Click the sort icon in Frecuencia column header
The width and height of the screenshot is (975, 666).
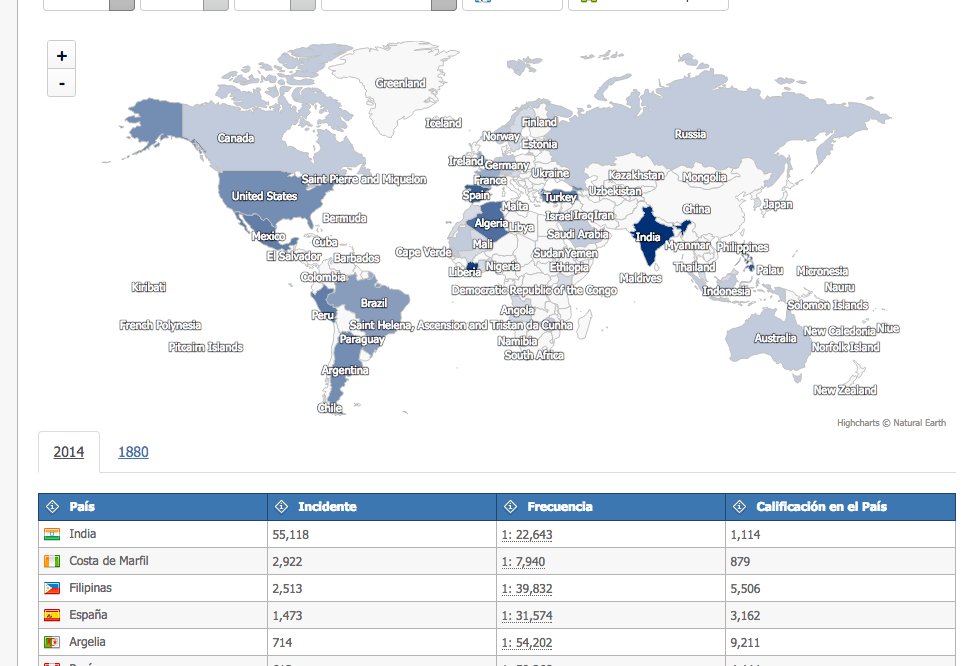coord(511,507)
